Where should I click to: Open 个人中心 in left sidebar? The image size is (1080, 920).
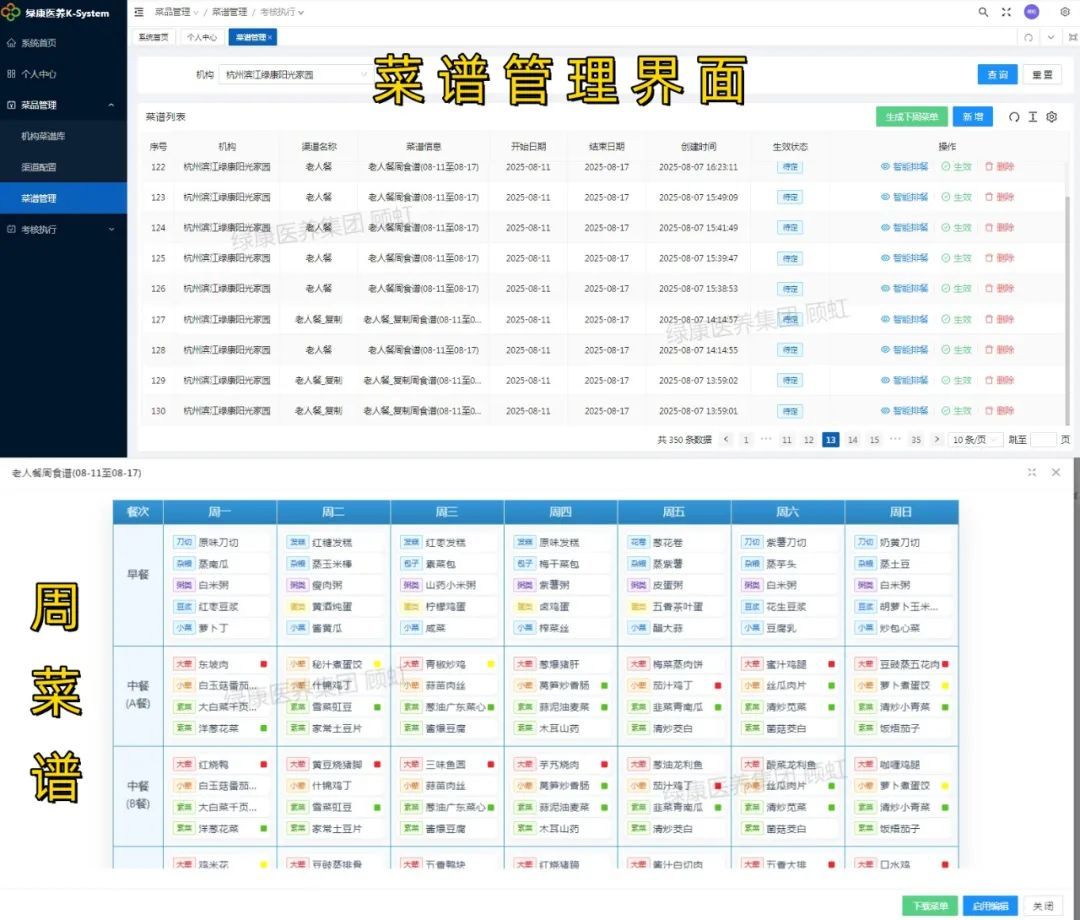click(63, 74)
